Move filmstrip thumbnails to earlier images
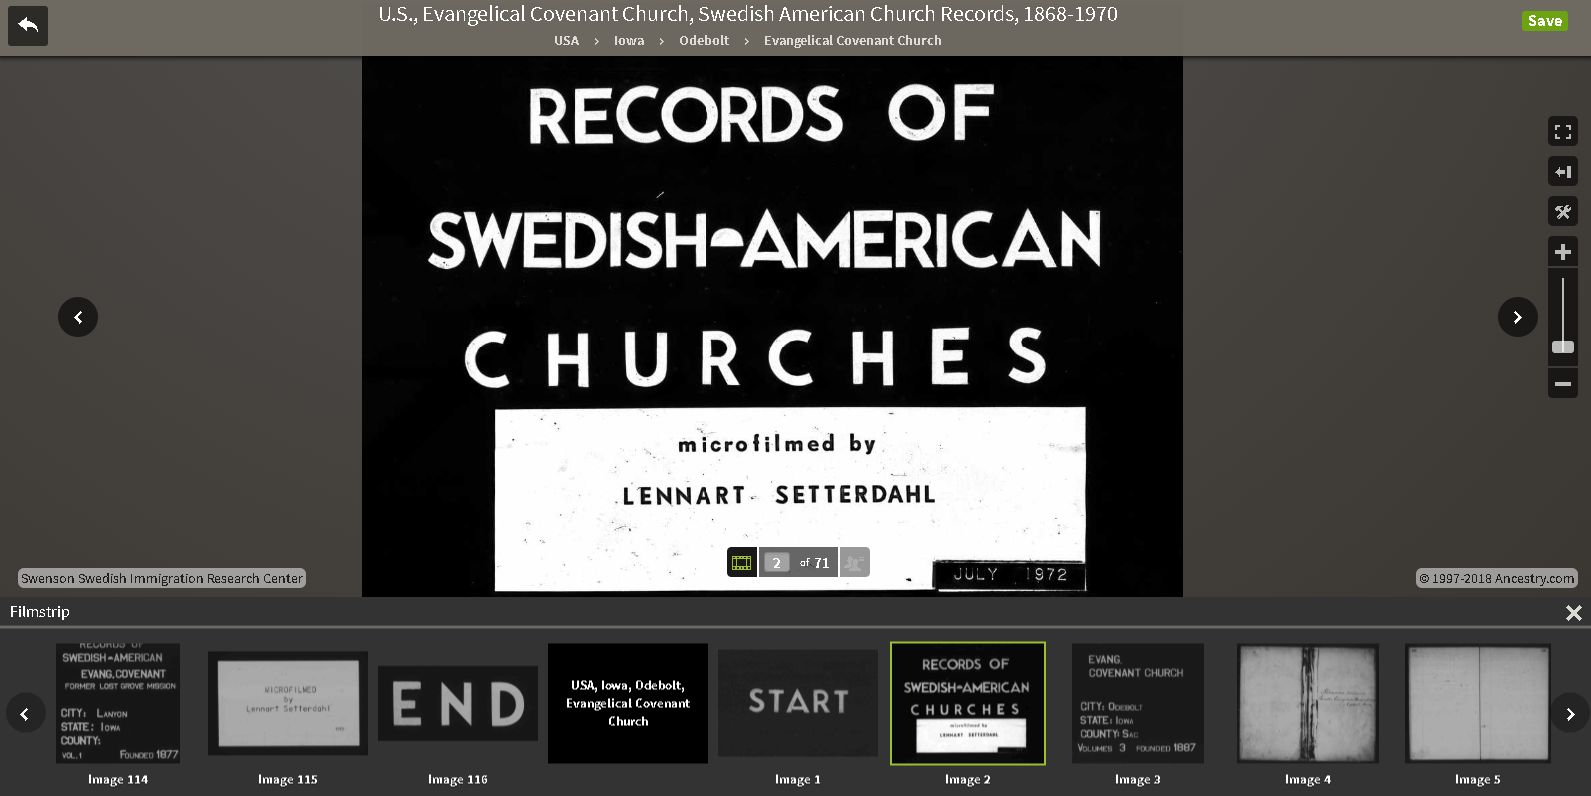The image size is (1591, 796). pos(25,714)
